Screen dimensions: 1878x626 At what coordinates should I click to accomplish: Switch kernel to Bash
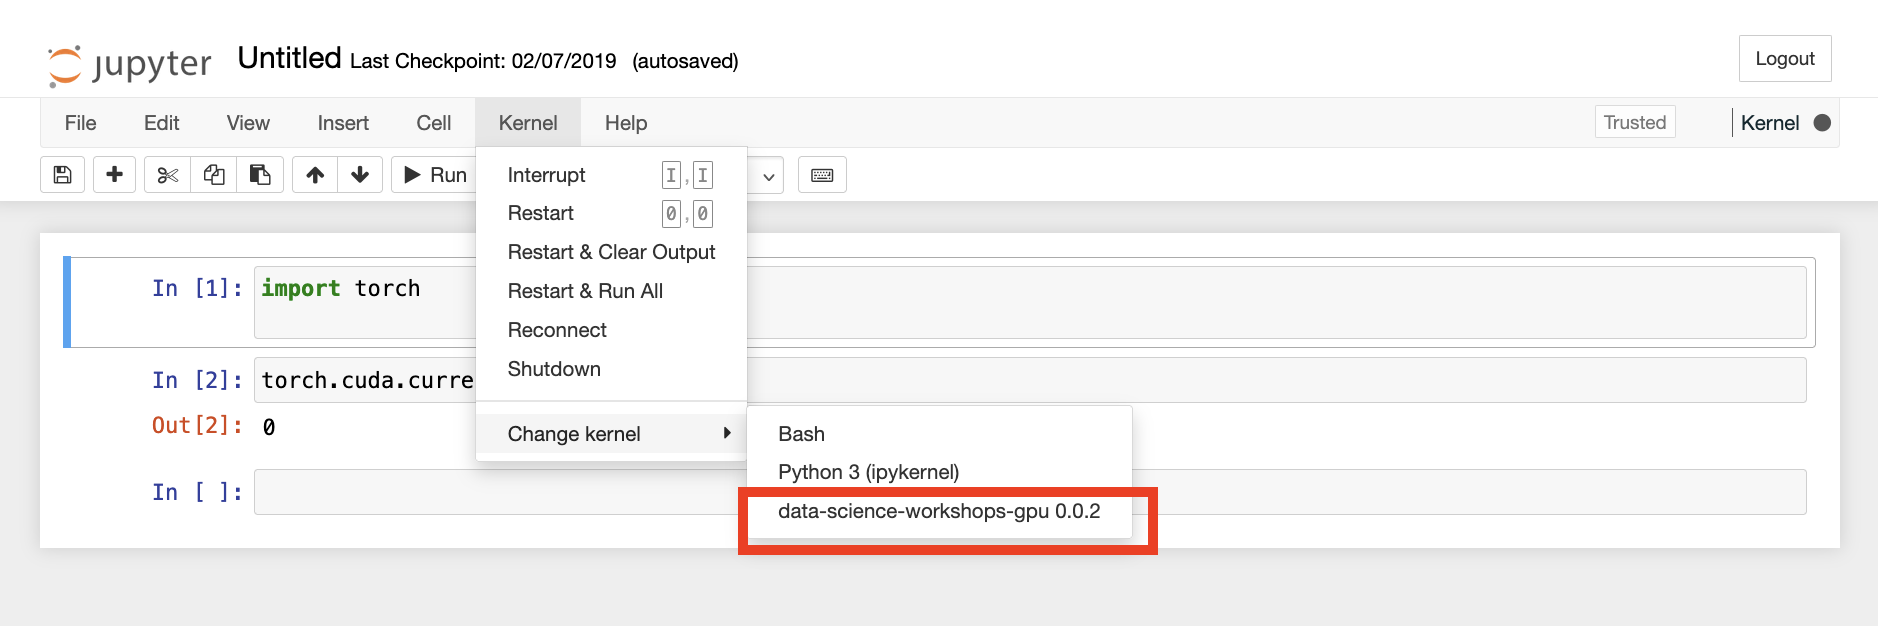[940, 434]
